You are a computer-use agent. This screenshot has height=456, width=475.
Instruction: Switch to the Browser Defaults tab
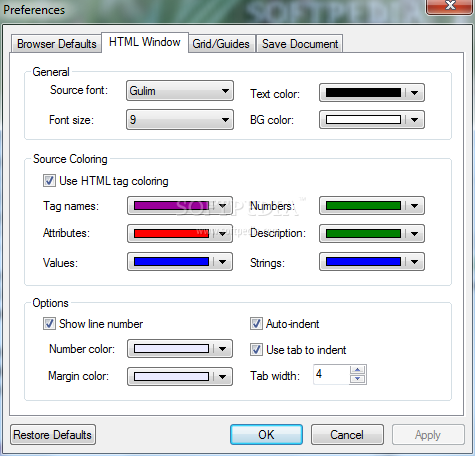56,44
